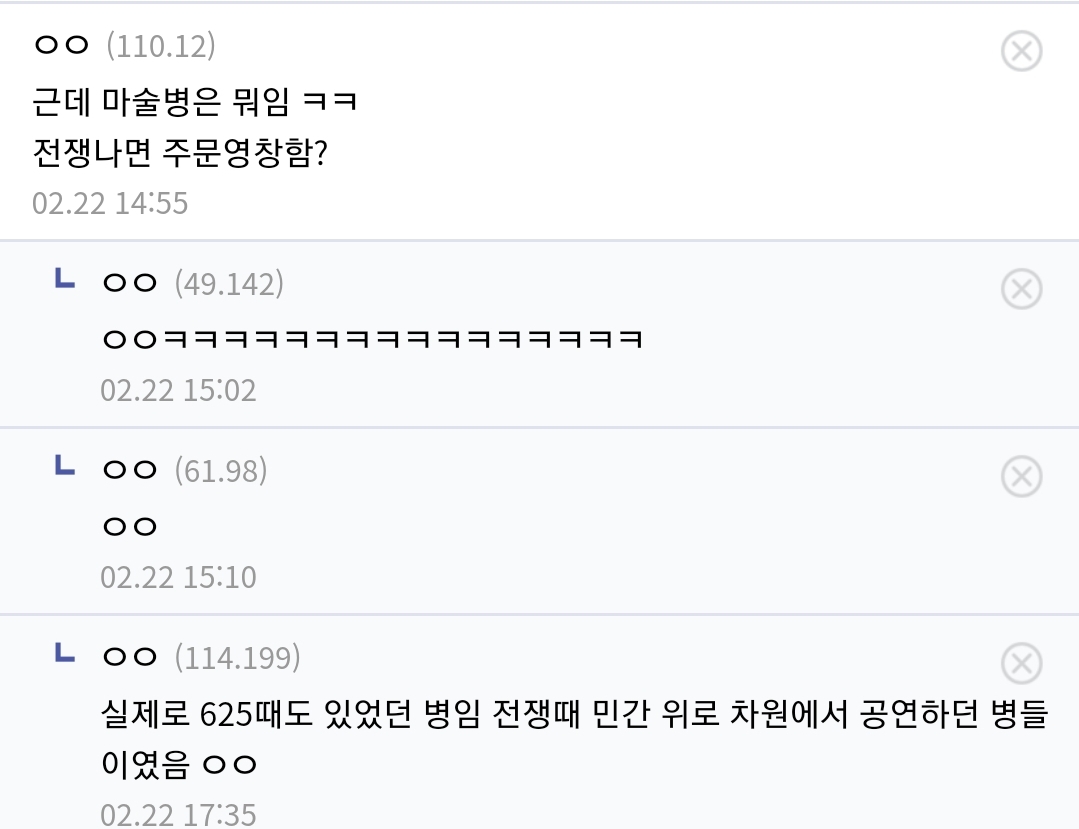Click the reply arrow beside user 49.142
The image size is (1079, 829).
[x=65, y=280]
